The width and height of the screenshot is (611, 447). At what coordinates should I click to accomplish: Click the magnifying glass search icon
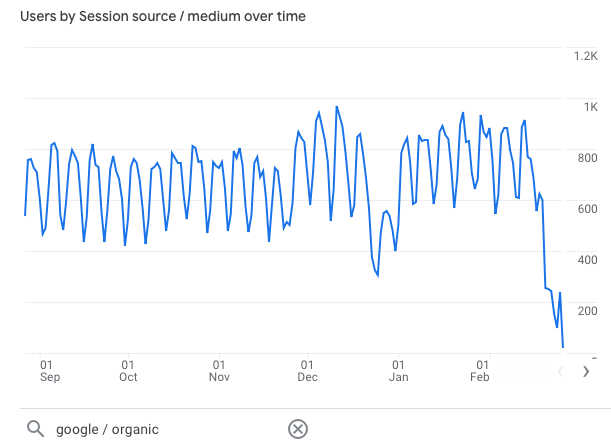[x=35, y=429]
